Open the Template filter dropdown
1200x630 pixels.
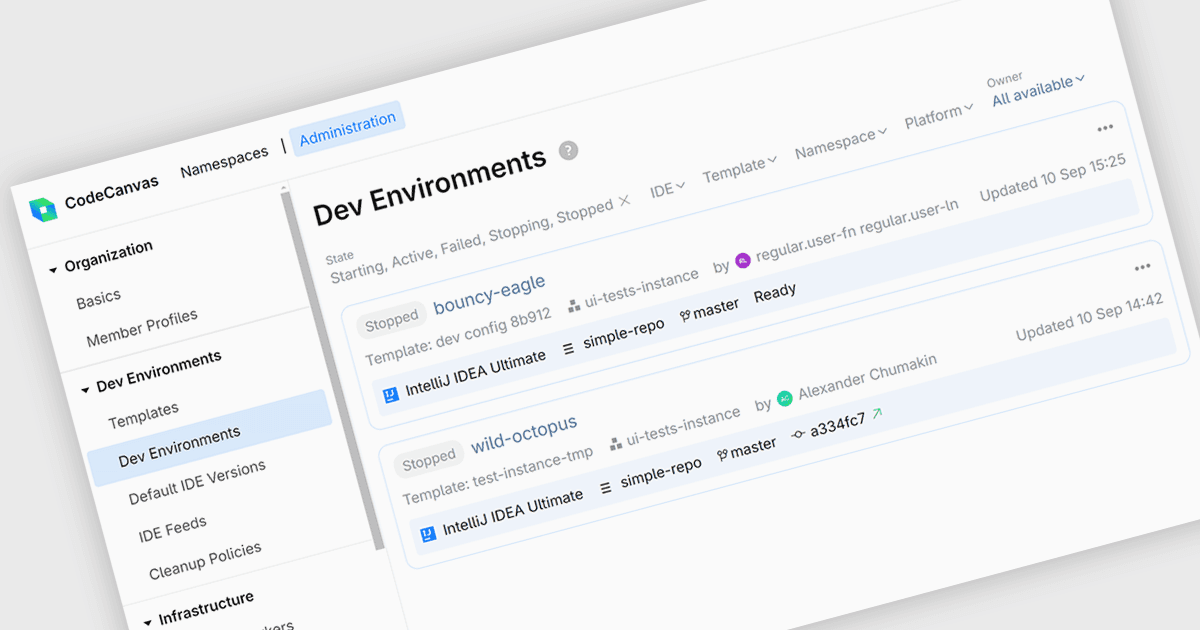coord(740,169)
